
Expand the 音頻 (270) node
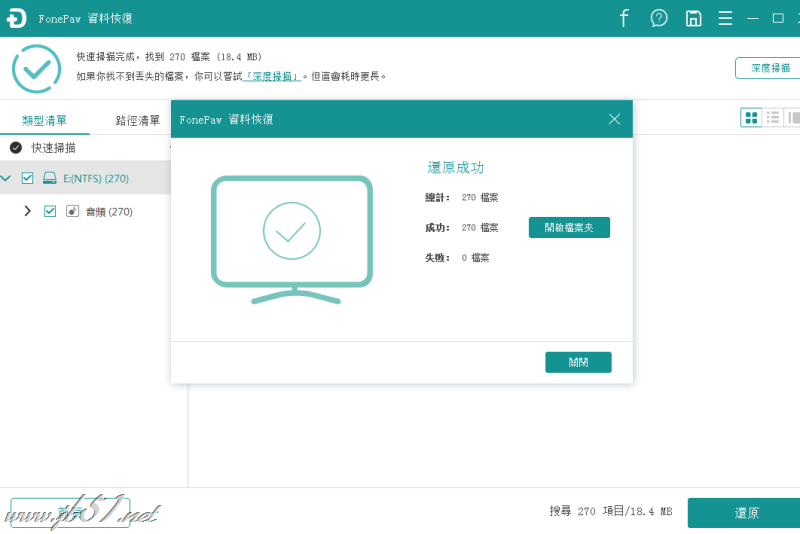[28, 211]
